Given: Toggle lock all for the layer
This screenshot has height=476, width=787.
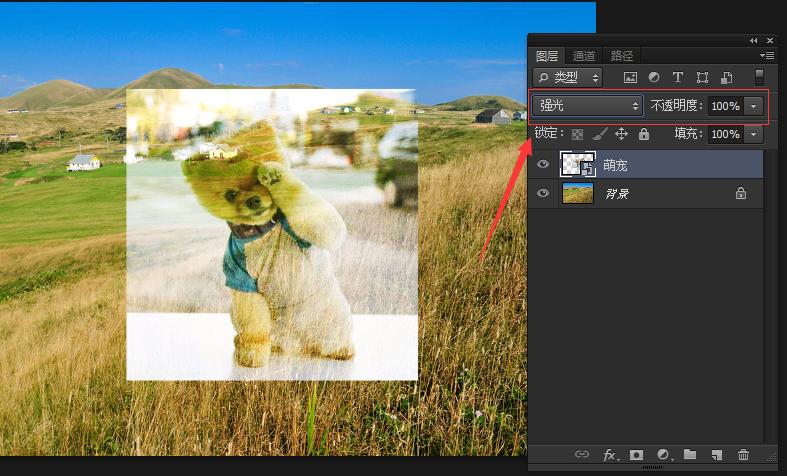Looking at the screenshot, I should click(644, 134).
